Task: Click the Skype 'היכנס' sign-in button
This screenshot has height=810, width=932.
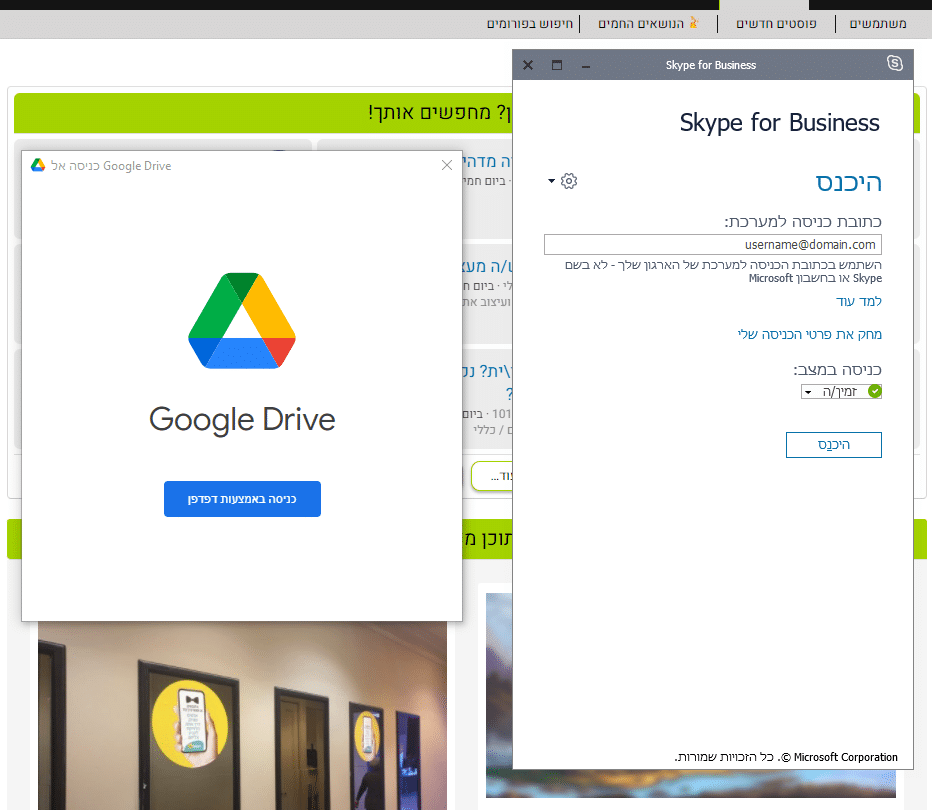Action: point(833,445)
